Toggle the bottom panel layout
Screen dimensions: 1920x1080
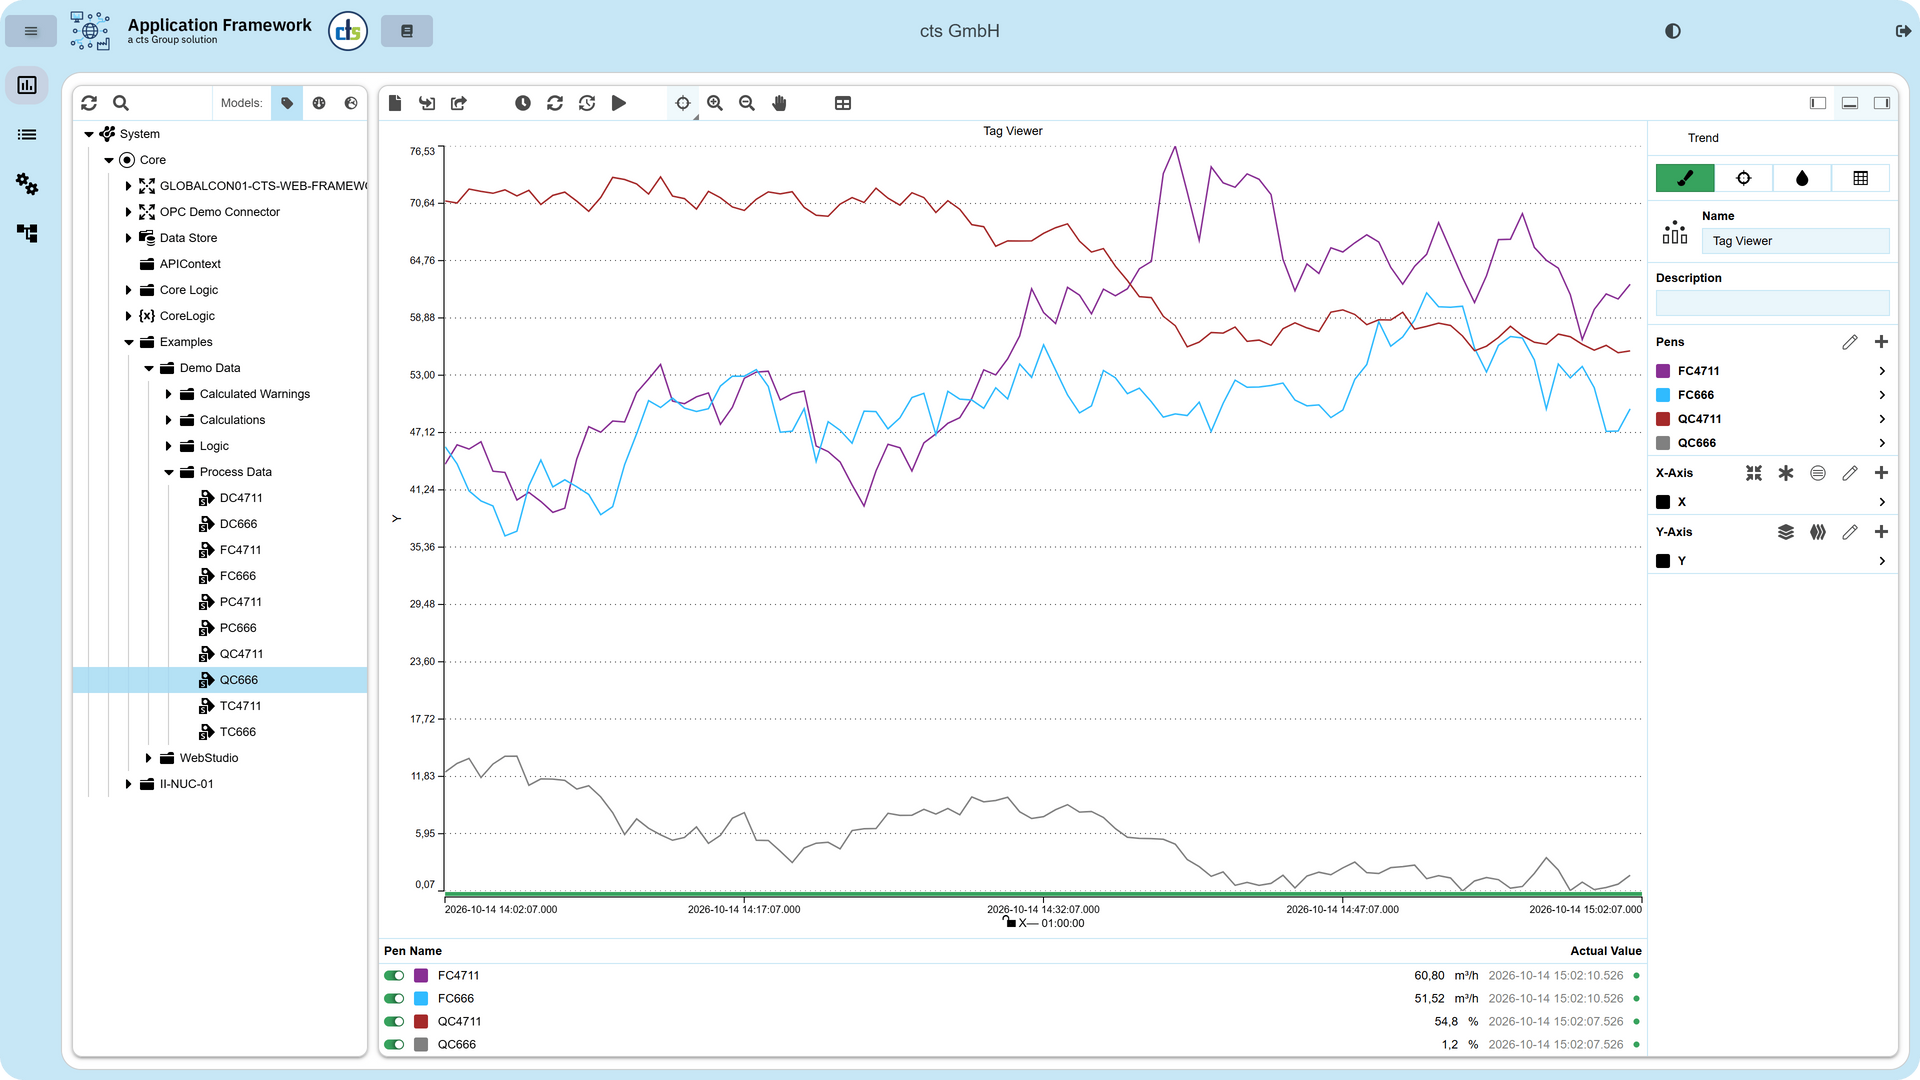pos(1850,103)
